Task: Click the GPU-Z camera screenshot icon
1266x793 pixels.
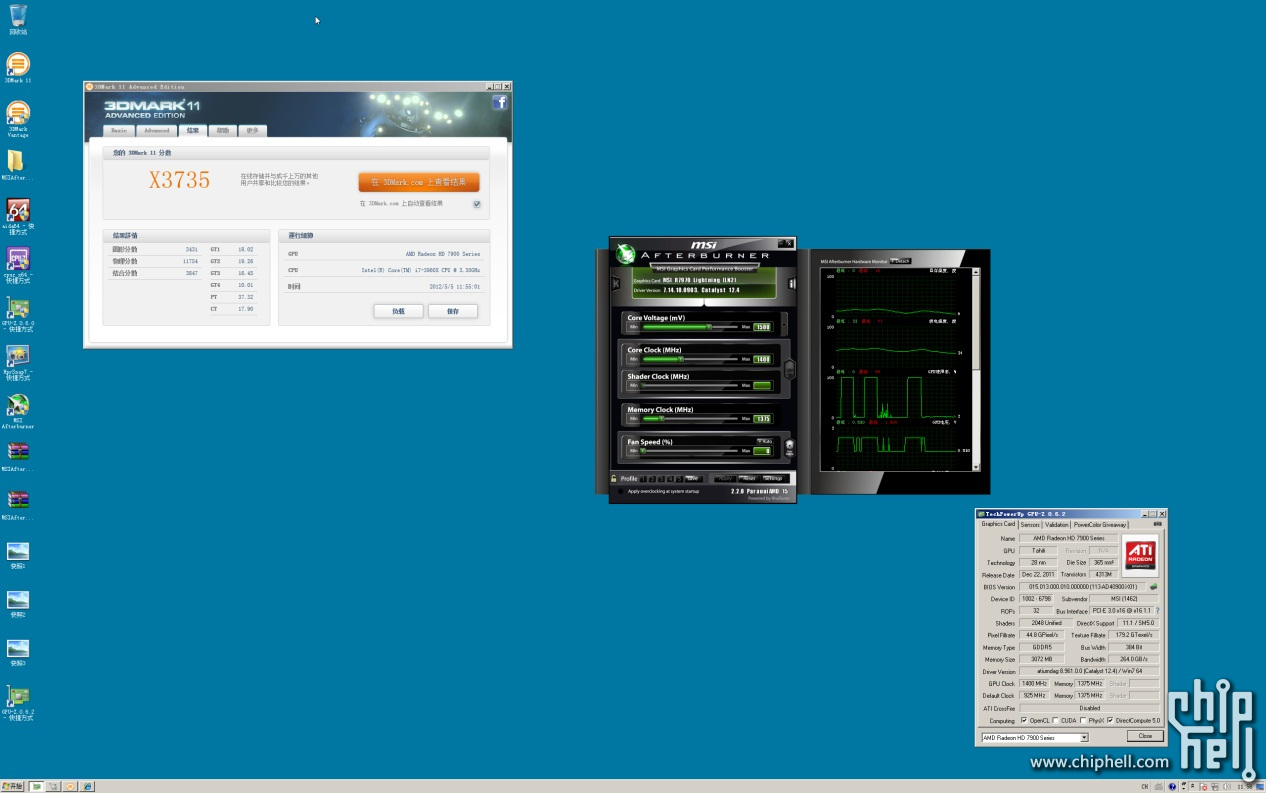Action: click(x=1157, y=523)
